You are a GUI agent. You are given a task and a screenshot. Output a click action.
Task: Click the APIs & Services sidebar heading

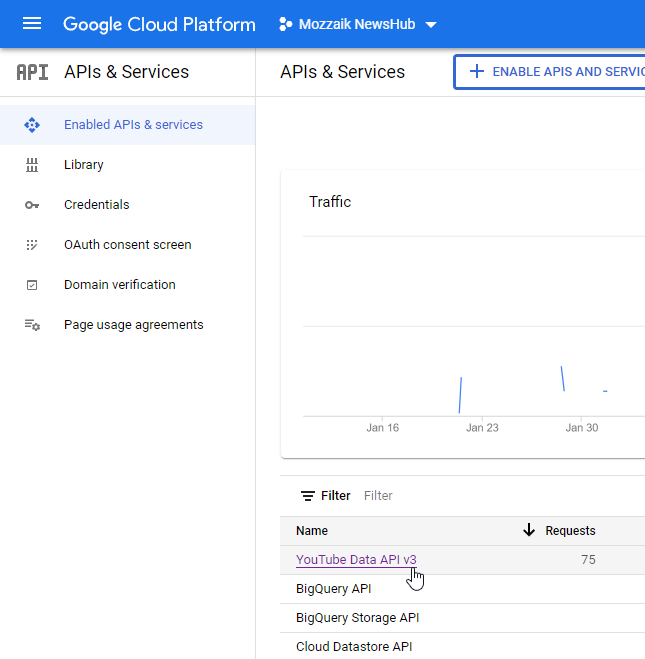(x=126, y=72)
